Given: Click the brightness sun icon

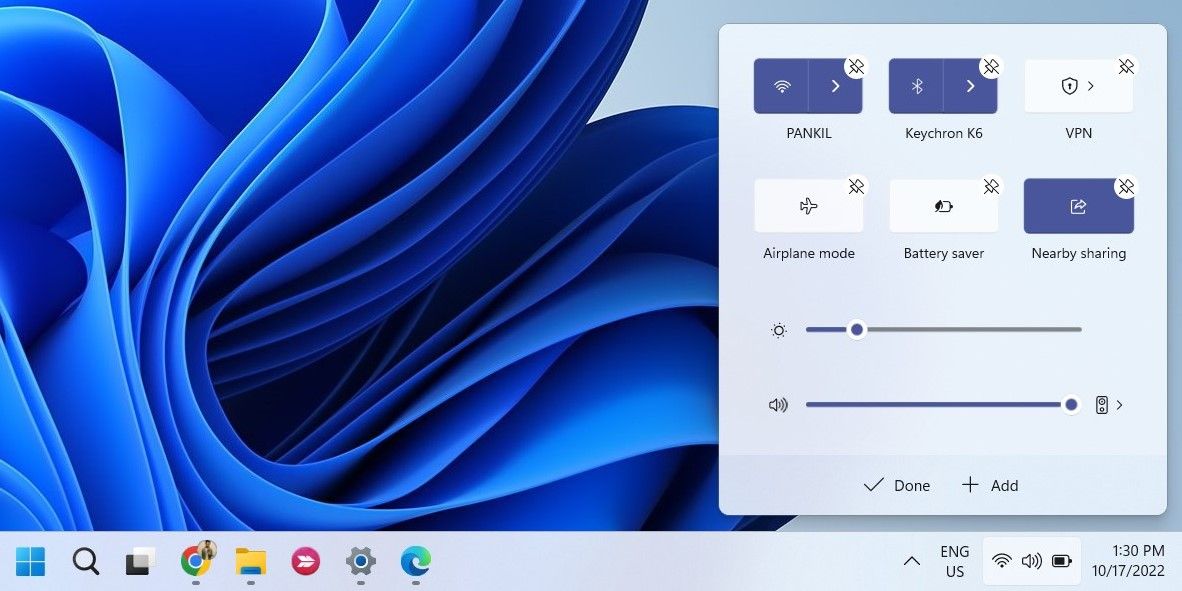Looking at the screenshot, I should (779, 329).
